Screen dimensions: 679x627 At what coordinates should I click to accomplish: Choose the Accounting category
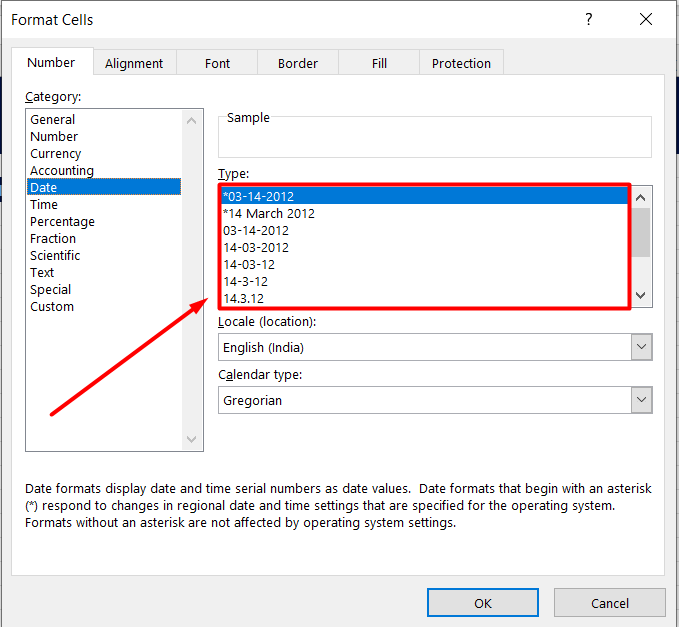[x=104, y=170]
